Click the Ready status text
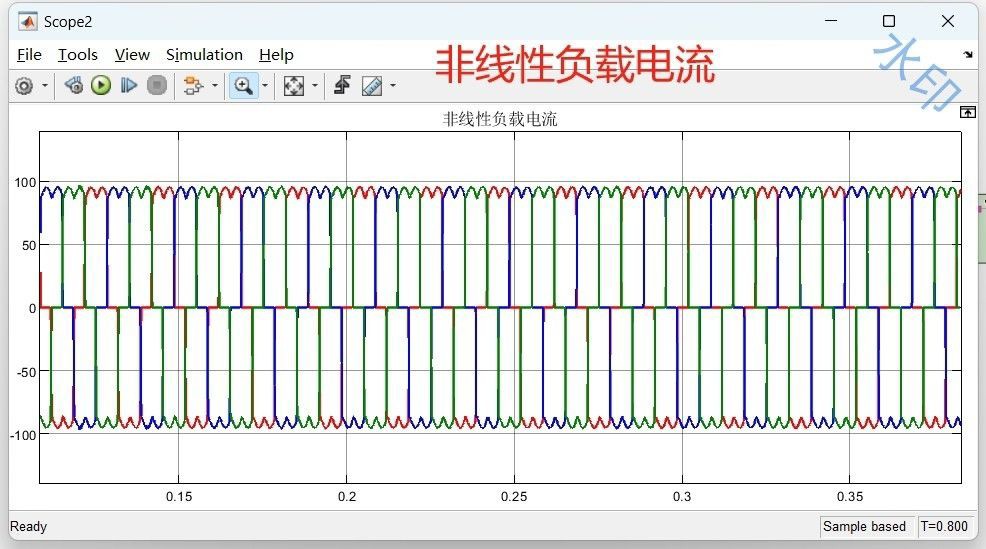Viewport: 986px width, 549px height. click(x=28, y=526)
